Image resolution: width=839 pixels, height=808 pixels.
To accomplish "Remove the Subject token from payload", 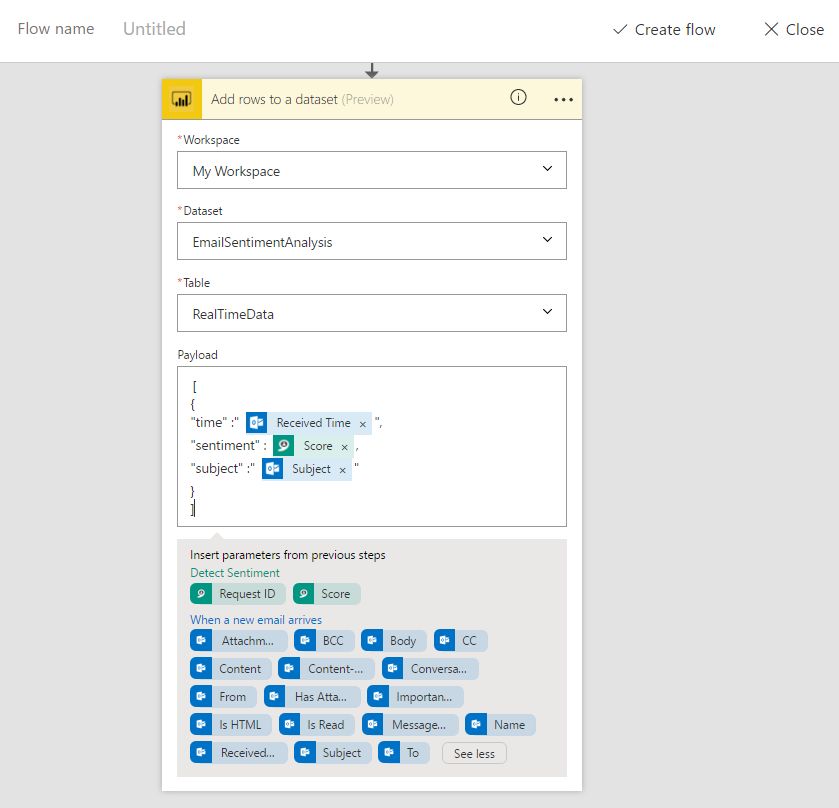I will point(342,470).
